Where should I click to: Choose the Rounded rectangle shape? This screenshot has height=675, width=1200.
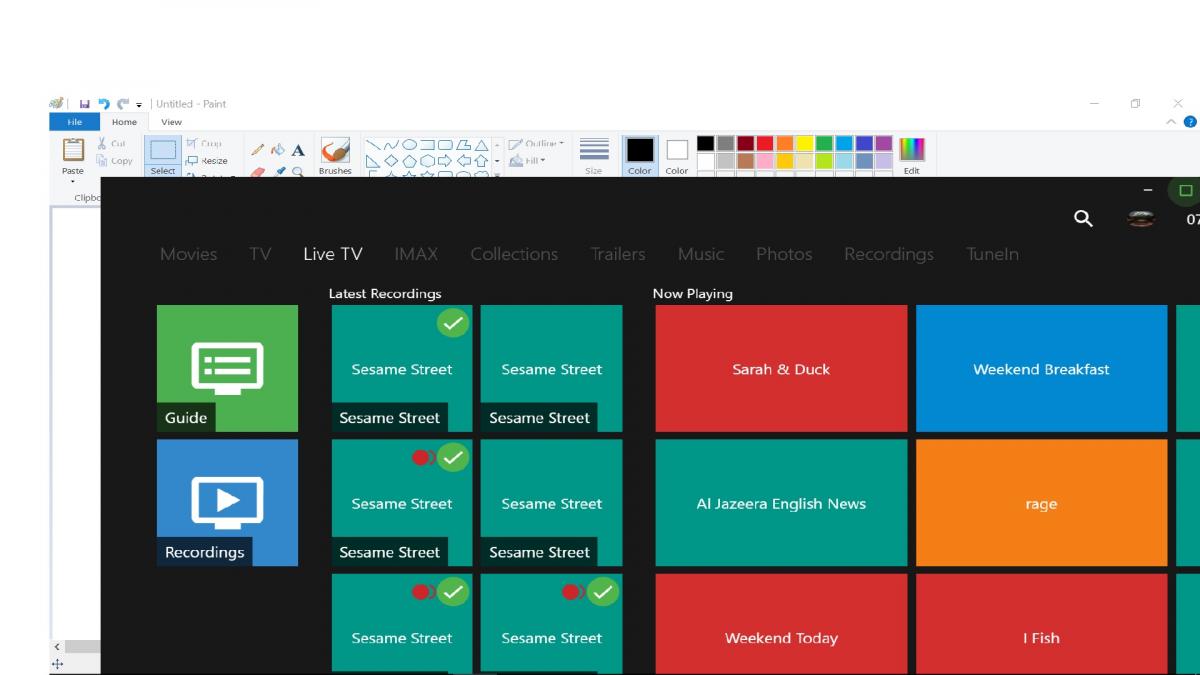click(445, 145)
